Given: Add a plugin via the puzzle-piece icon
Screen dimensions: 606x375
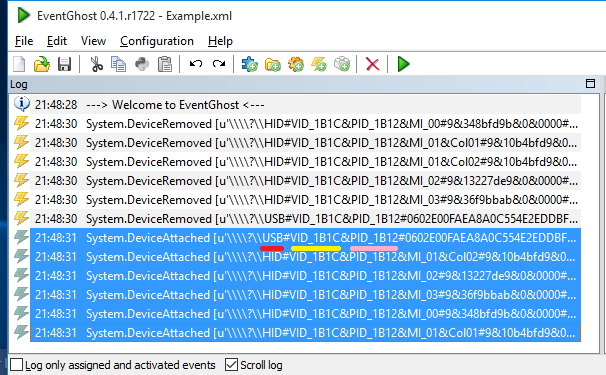Looking at the screenshot, I should [x=250, y=64].
